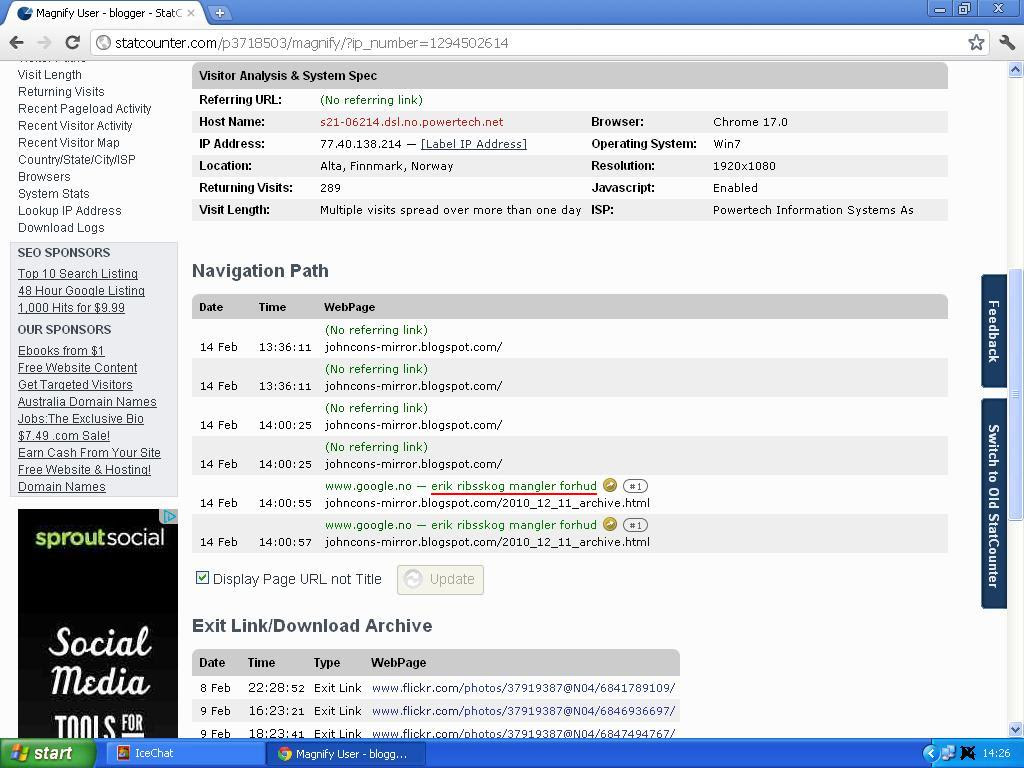Click the Returning Visits value 289
1024x768 pixels.
pos(330,188)
